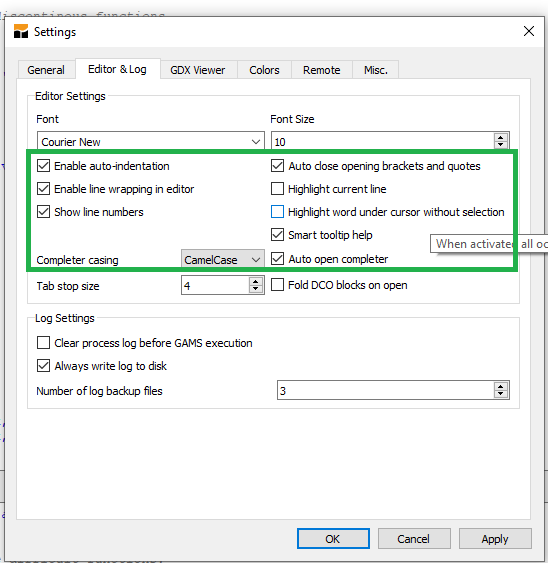548x563 pixels.
Task: Increase the Font Size with up arrow
Action: tap(501, 137)
